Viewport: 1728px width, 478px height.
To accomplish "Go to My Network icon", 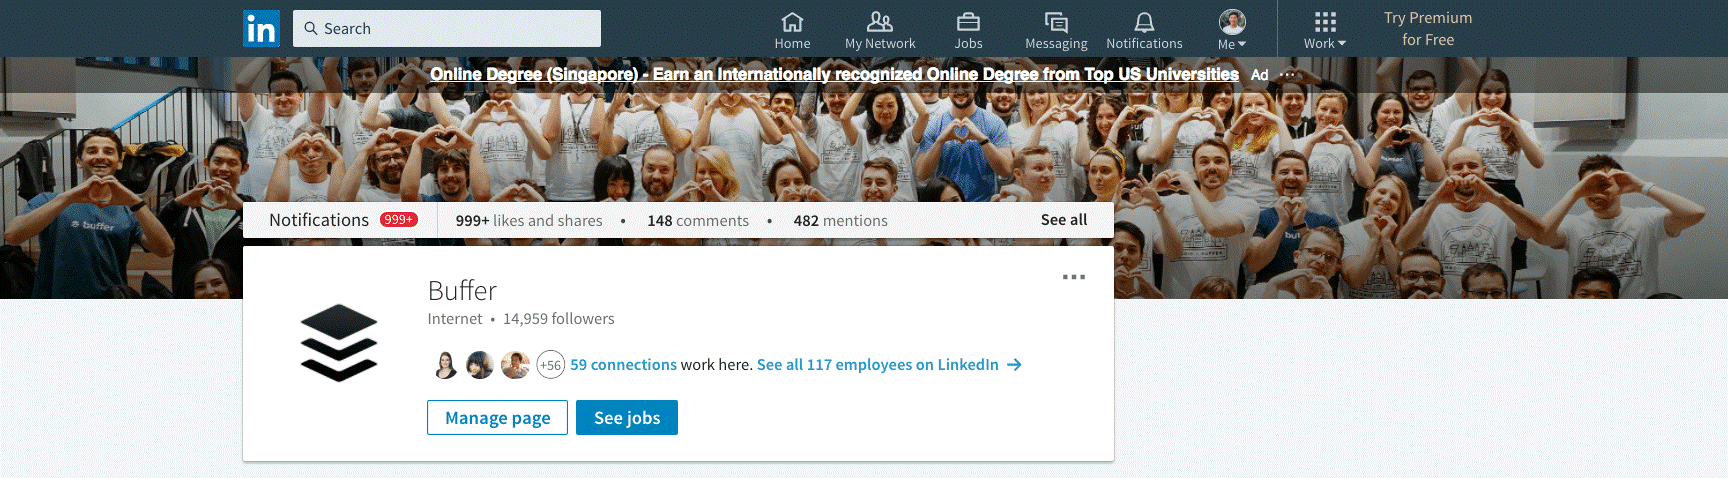I will [880, 22].
